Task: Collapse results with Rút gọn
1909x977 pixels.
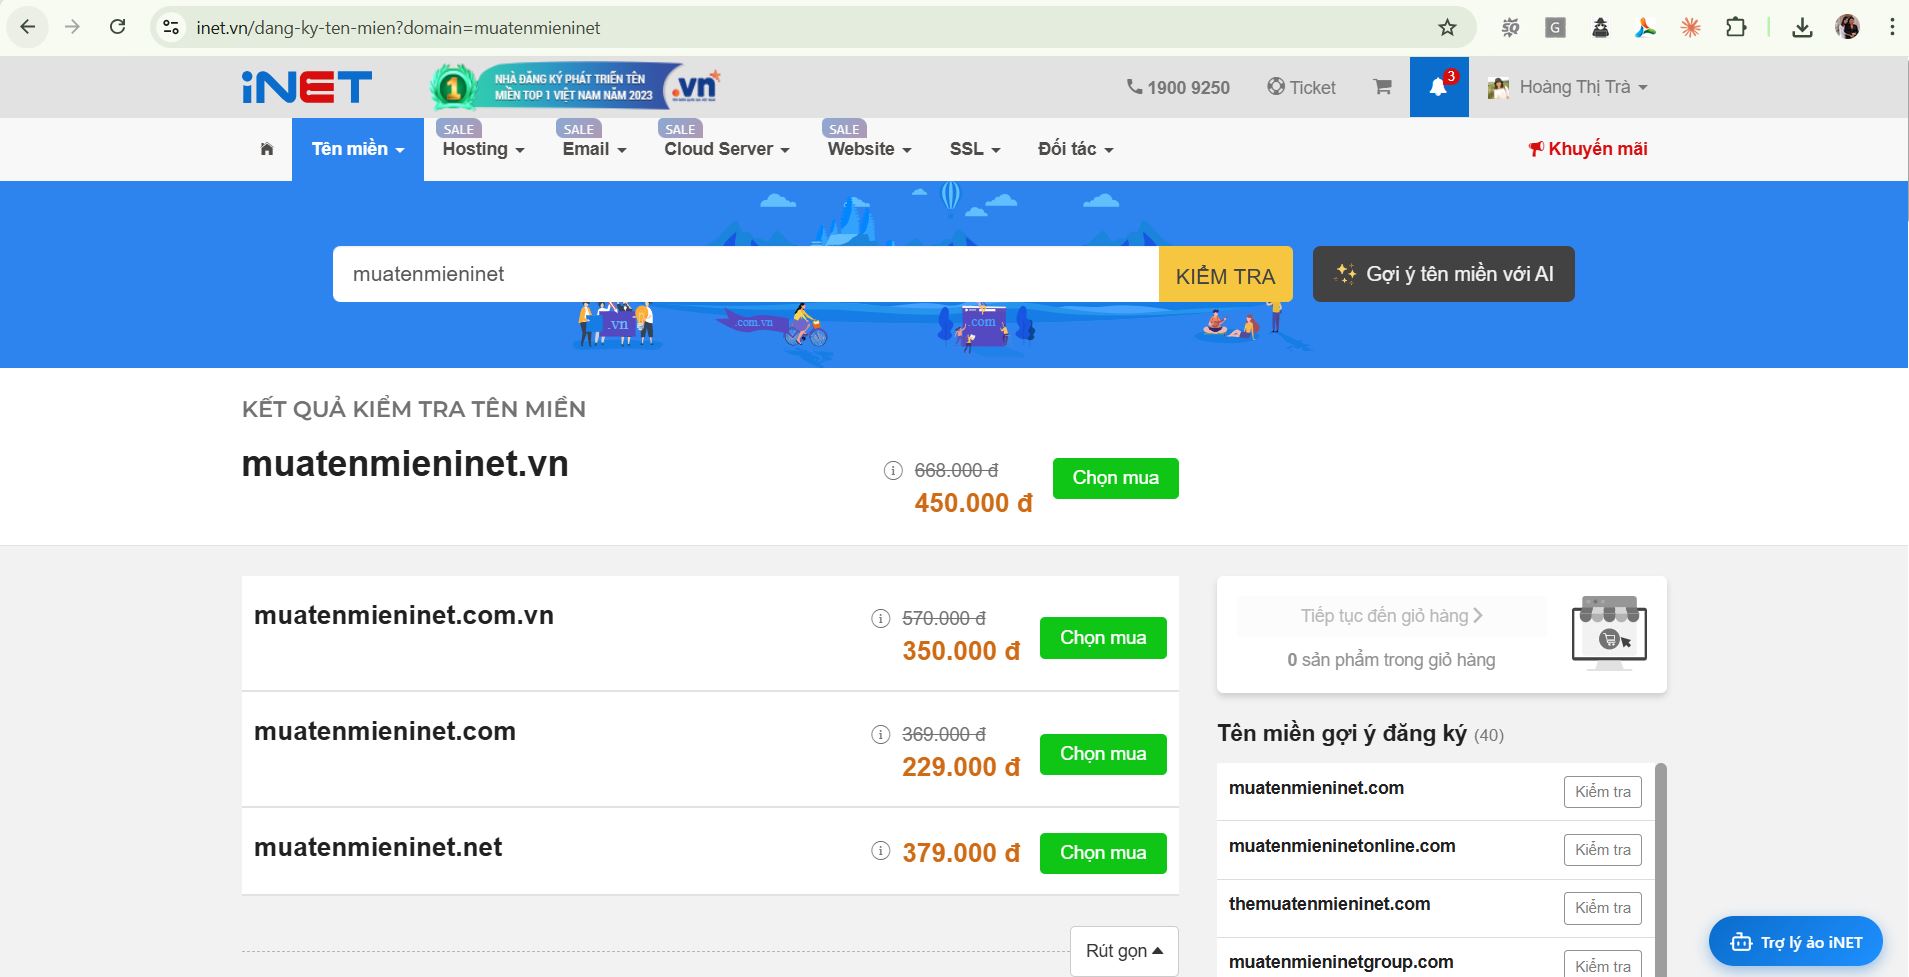Action: [1124, 951]
